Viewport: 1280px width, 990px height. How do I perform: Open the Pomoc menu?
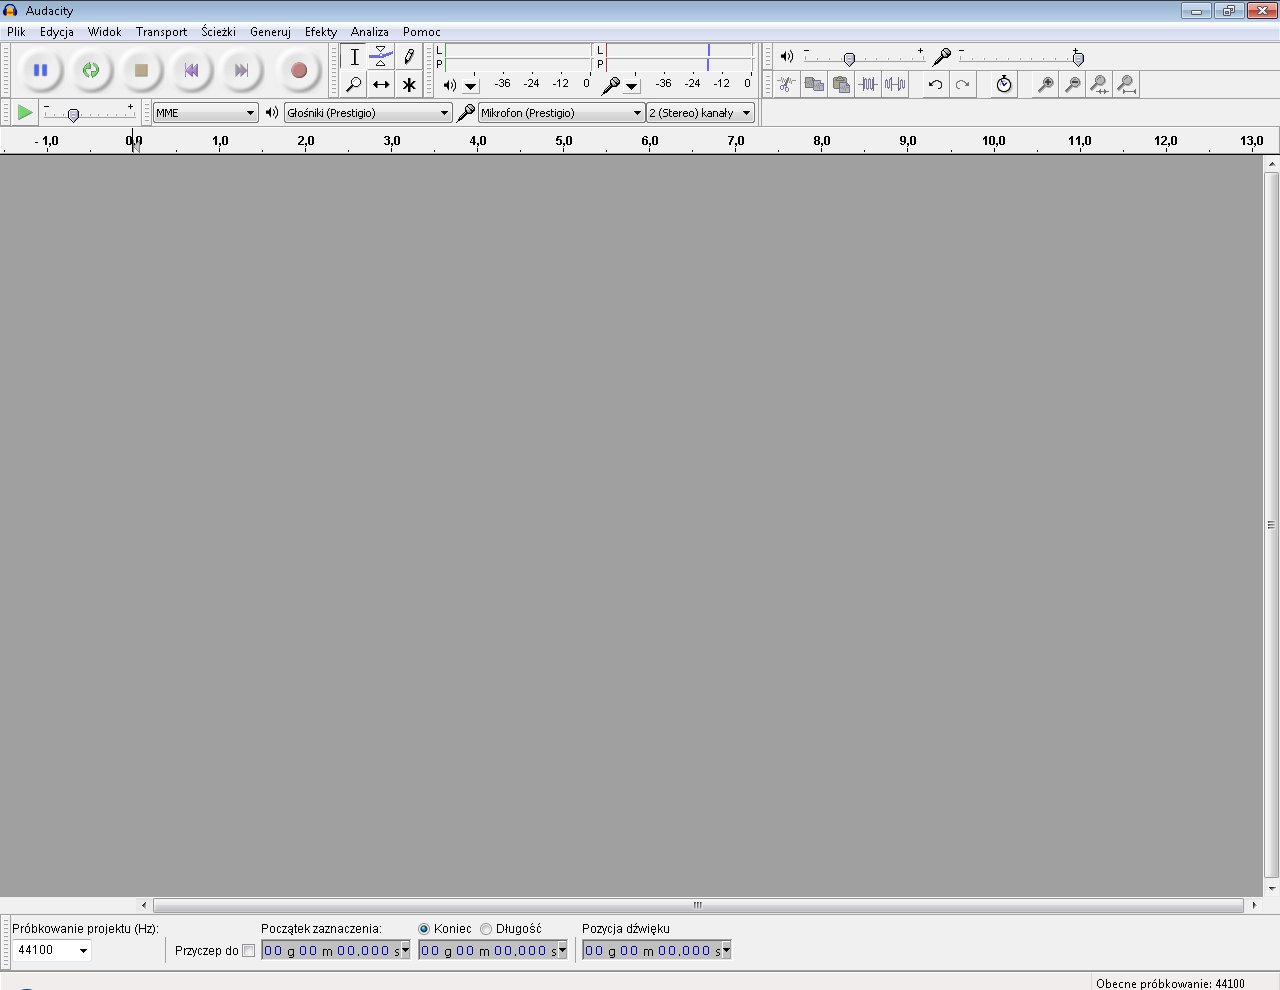pyautogui.click(x=422, y=32)
